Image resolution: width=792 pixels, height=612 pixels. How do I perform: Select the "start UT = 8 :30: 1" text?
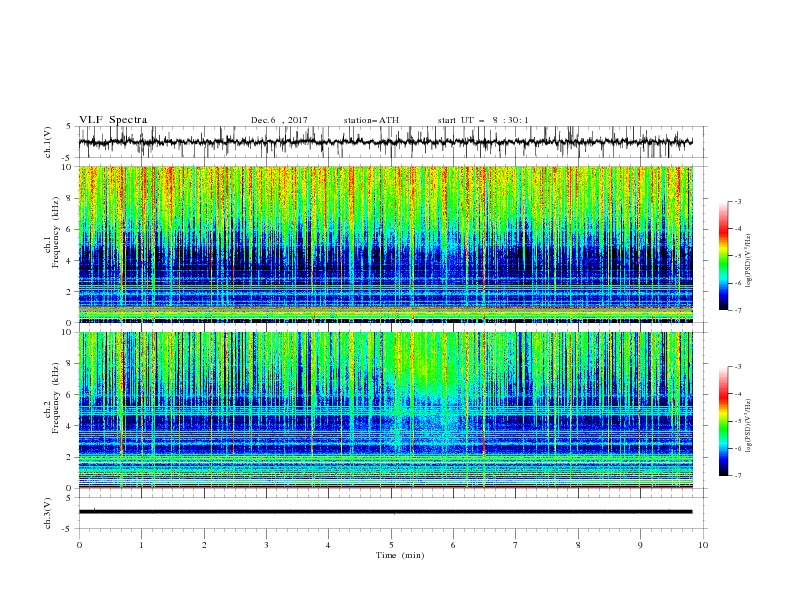[483, 120]
